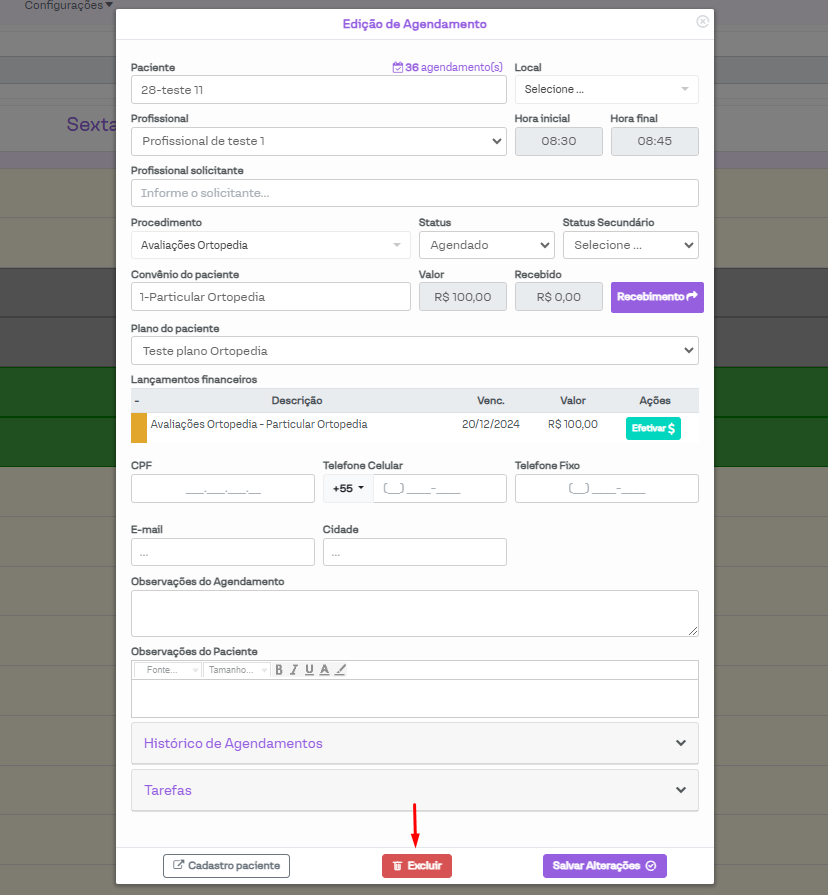This screenshot has height=895, width=828.
Task: Apply underline formatting in patient notes
Action: point(309,670)
